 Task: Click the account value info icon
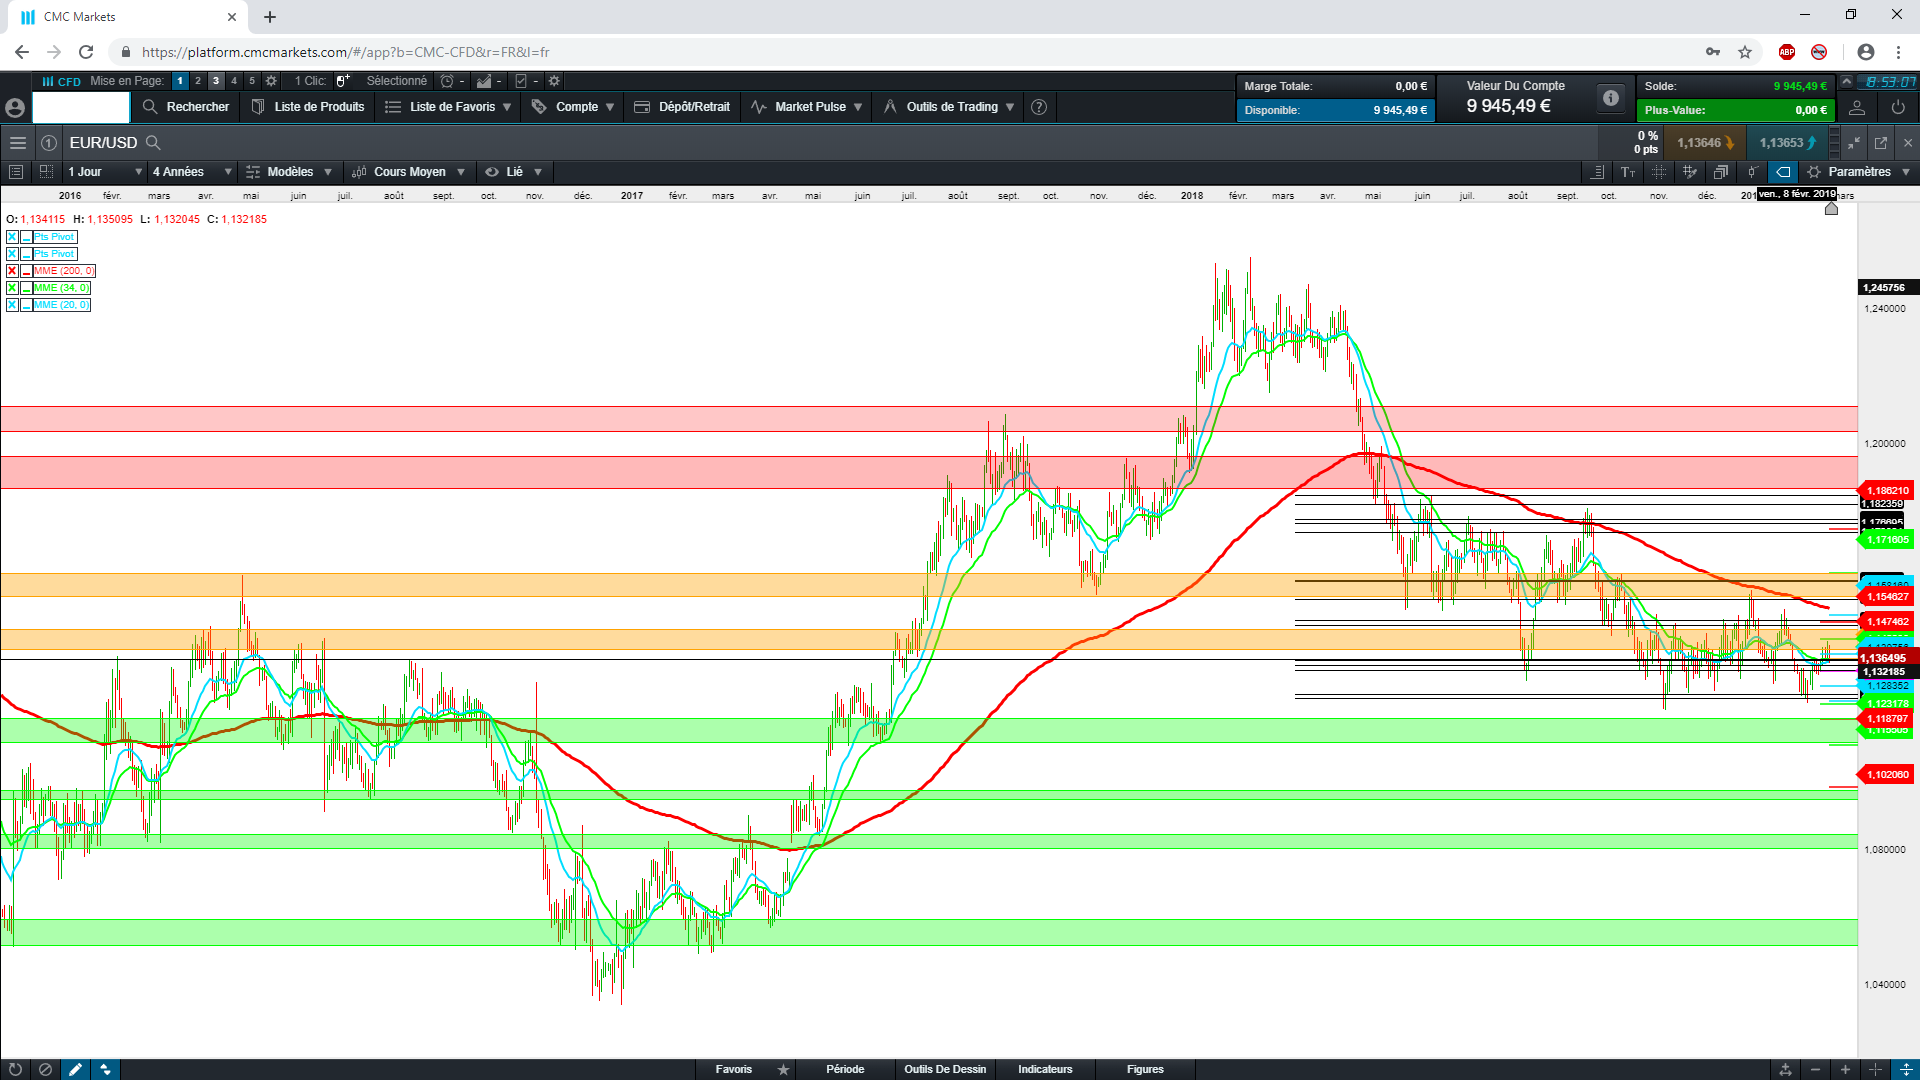pyautogui.click(x=1610, y=98)
